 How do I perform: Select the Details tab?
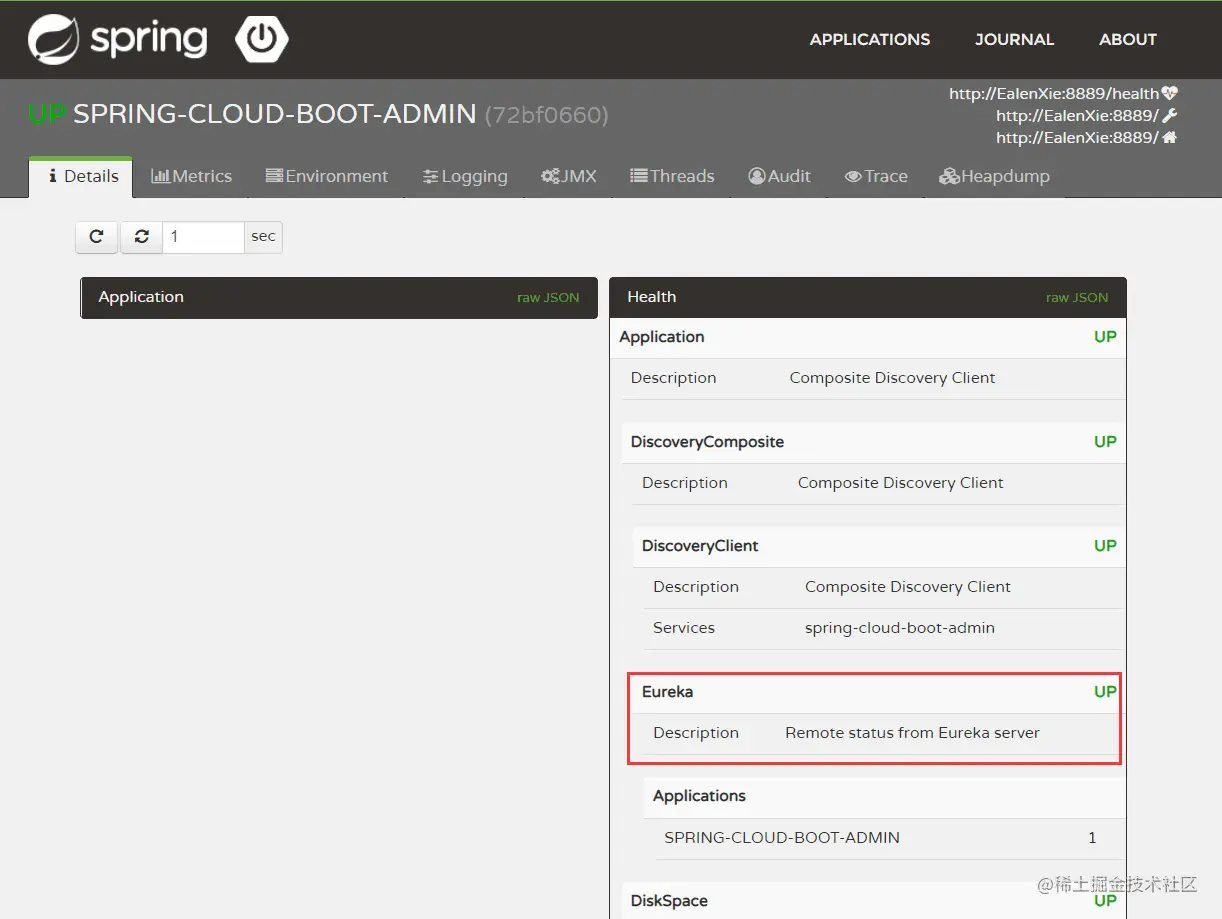(x=81, y=177)
